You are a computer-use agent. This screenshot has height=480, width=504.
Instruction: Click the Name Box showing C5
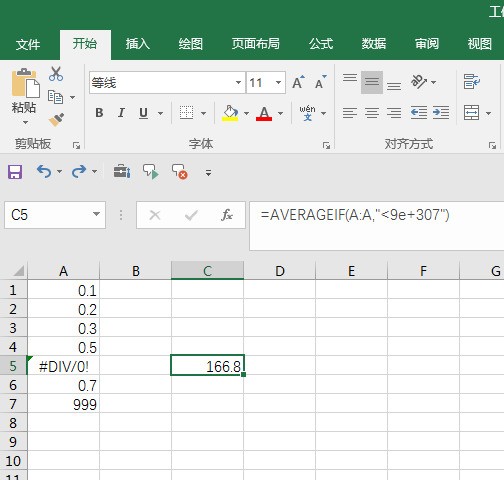click(x=55, y=215)
